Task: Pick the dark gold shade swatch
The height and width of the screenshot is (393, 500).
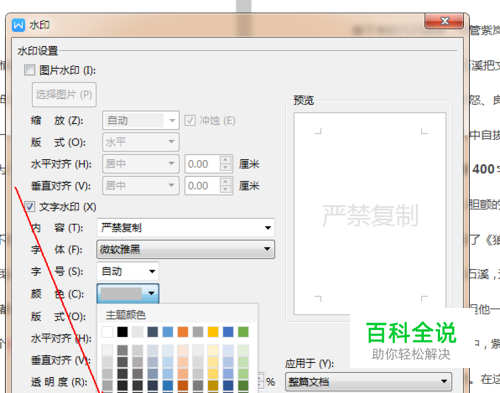Action: (x=213, y=385)
